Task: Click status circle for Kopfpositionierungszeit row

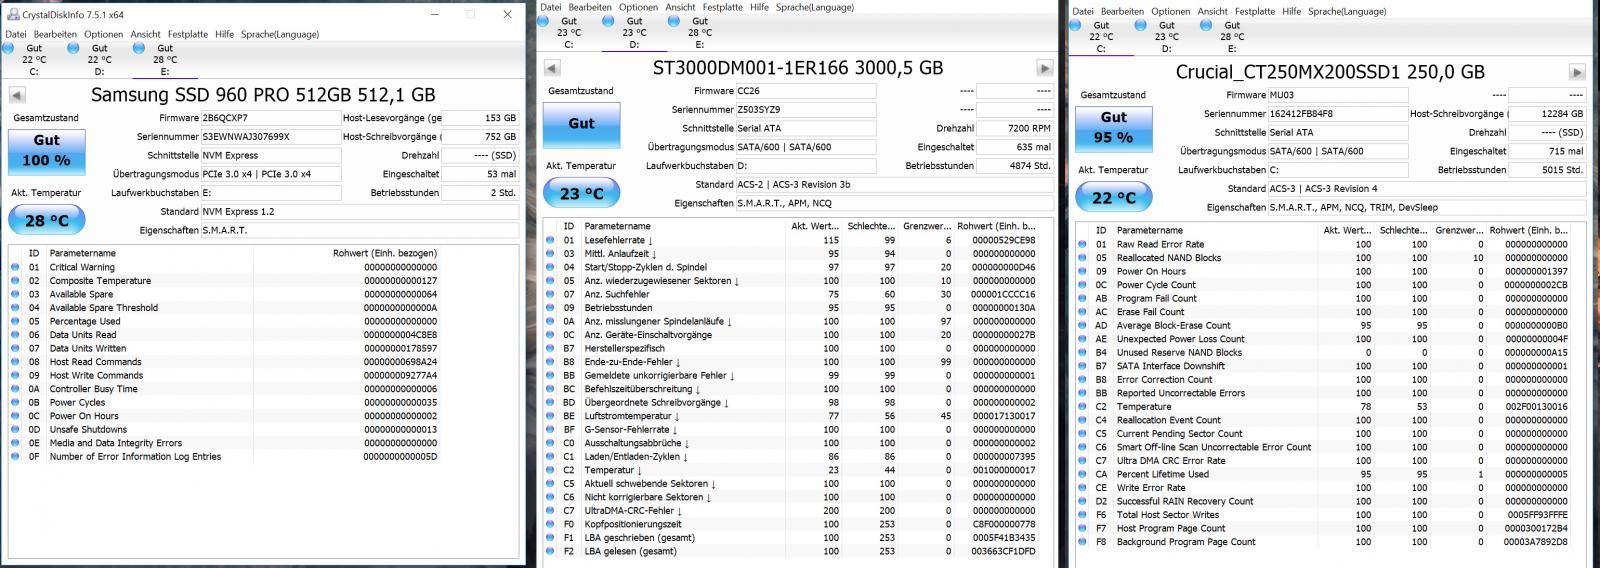Action: tap(550, 524)
